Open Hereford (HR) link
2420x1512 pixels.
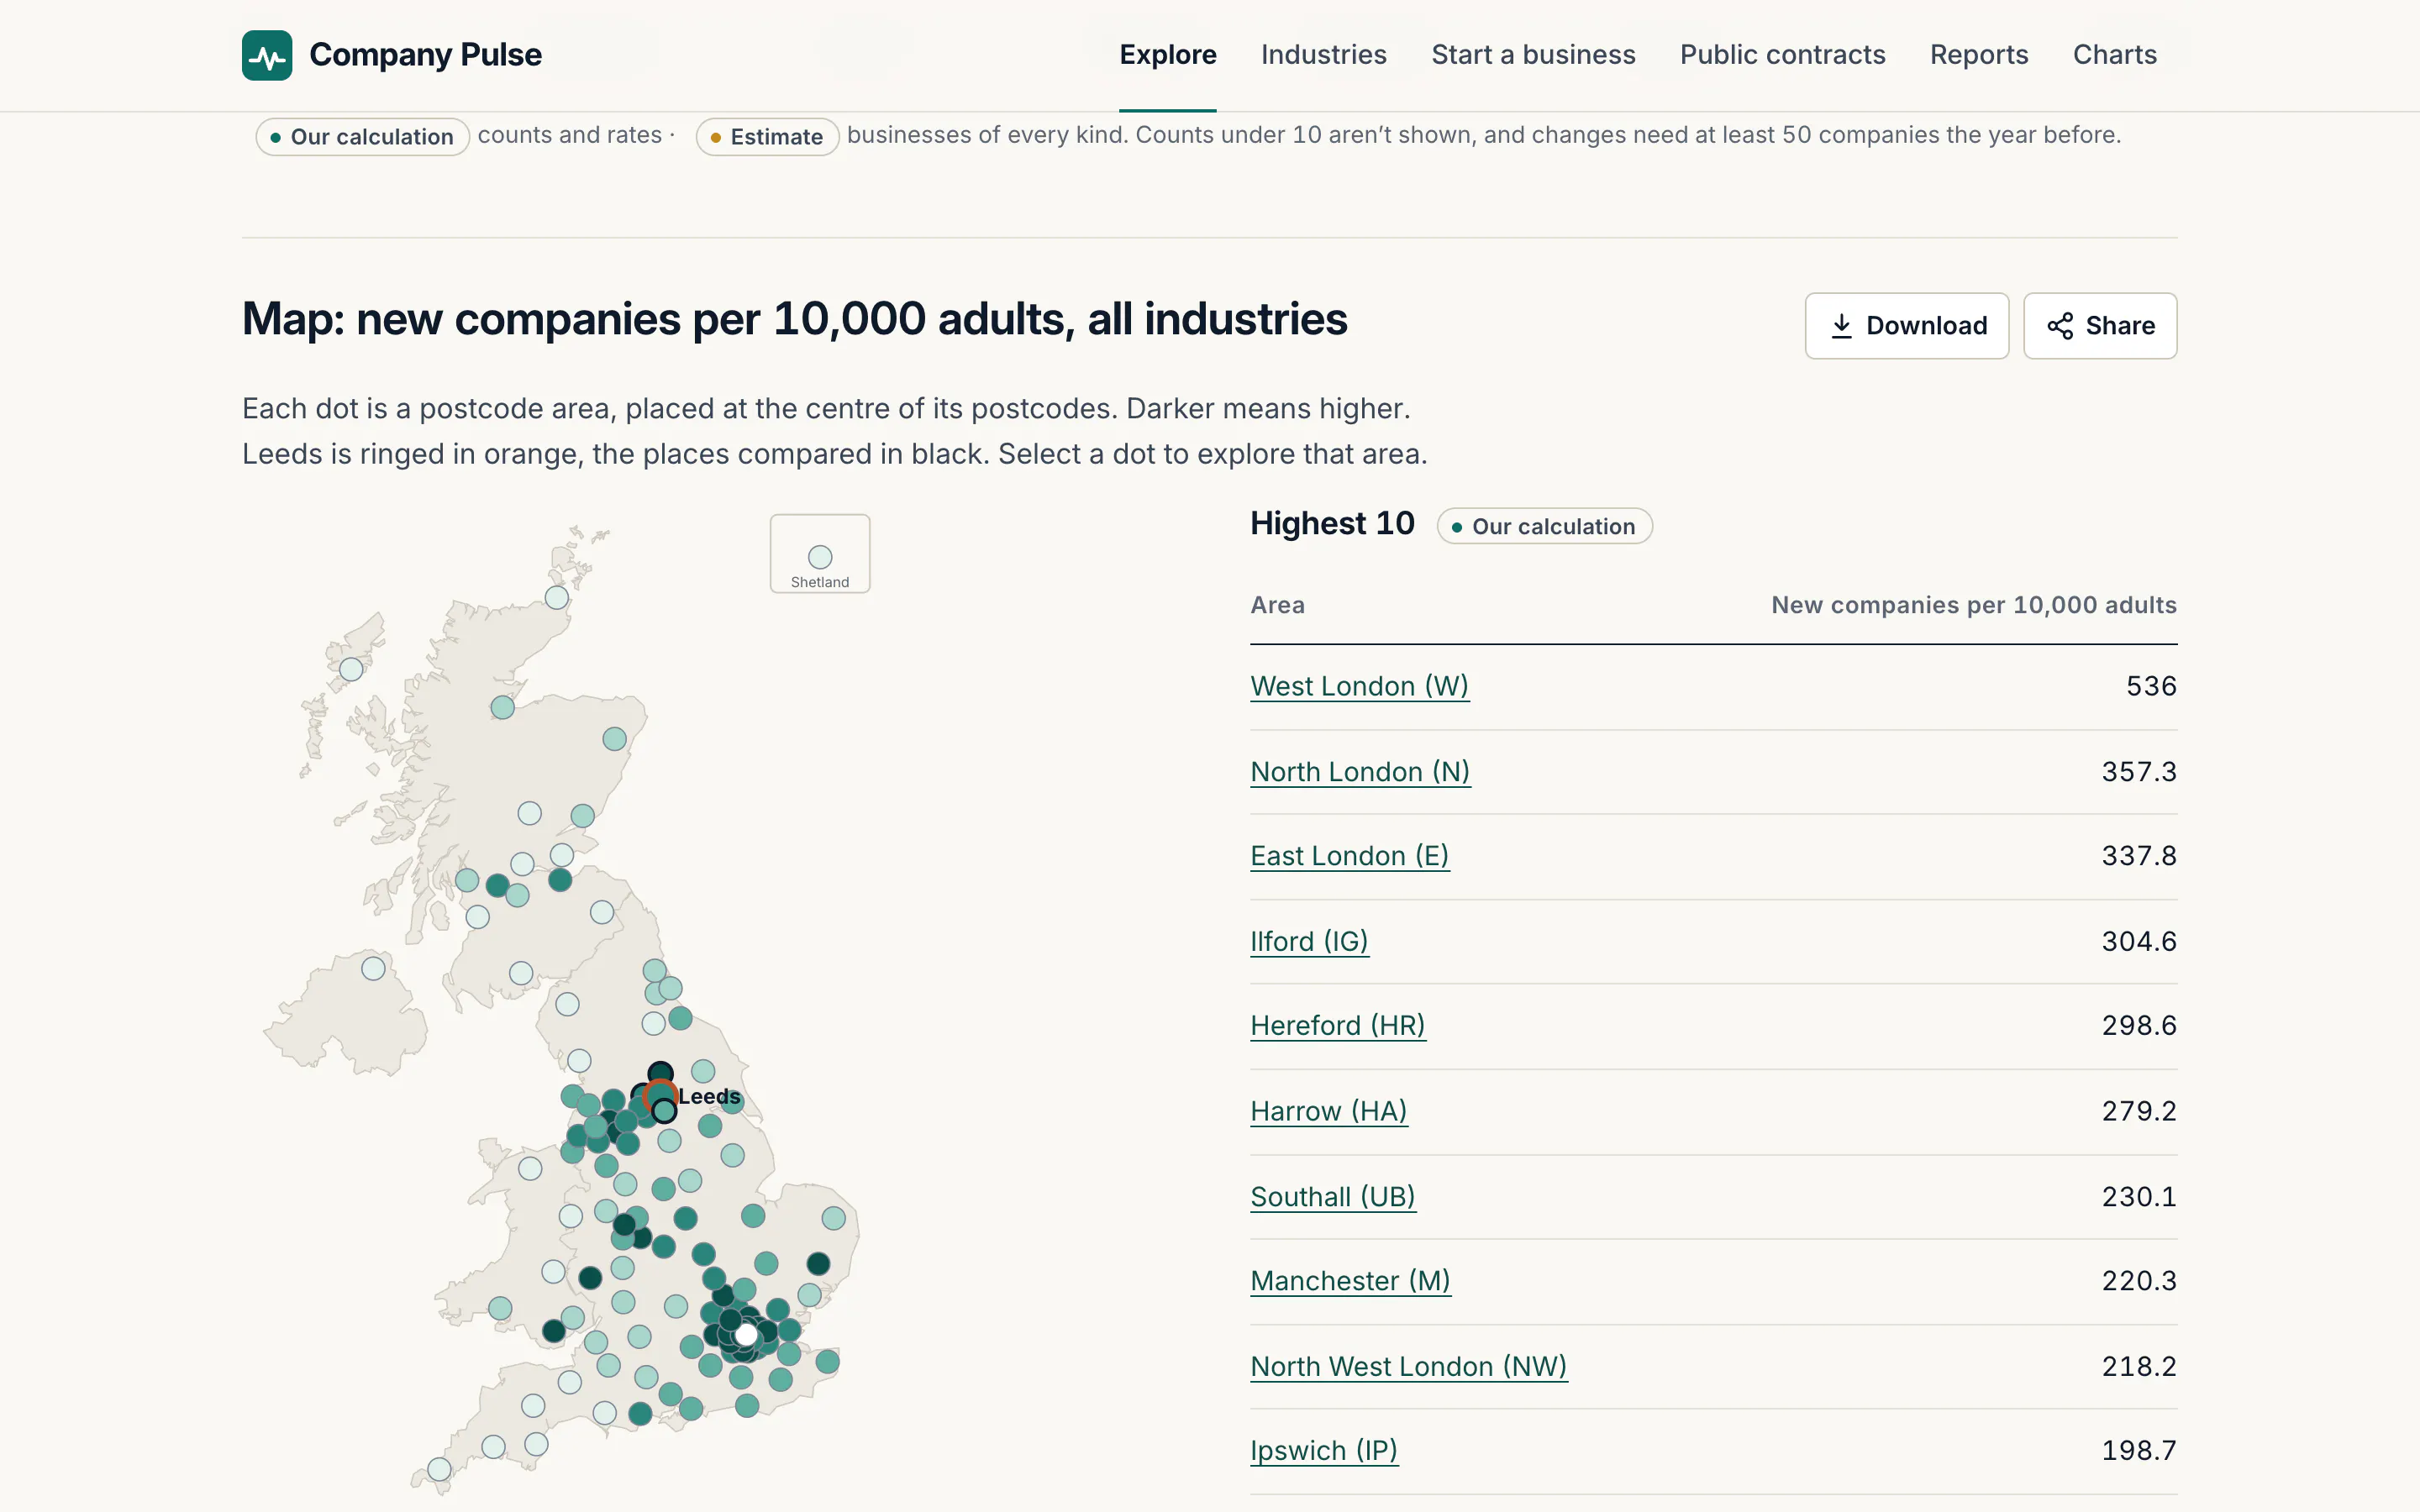[1338, 1026]
